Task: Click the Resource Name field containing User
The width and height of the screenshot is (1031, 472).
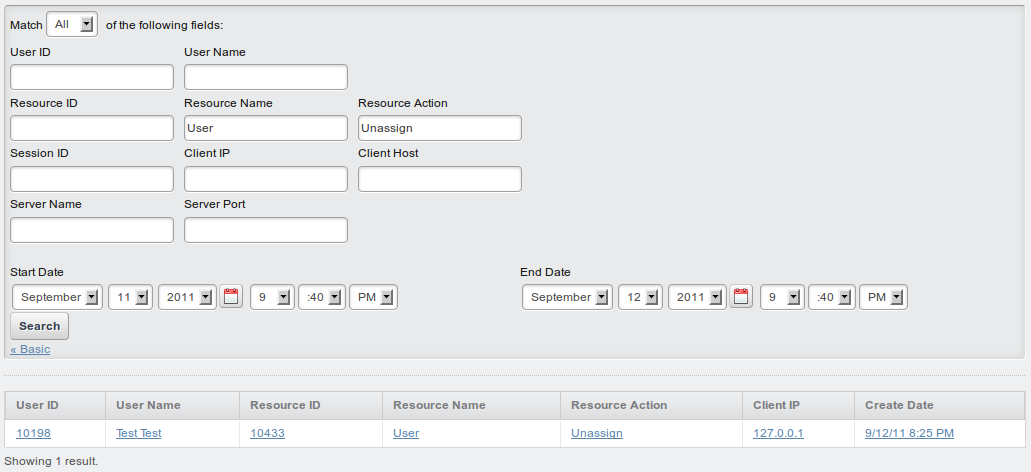Action: click(266, 128)
